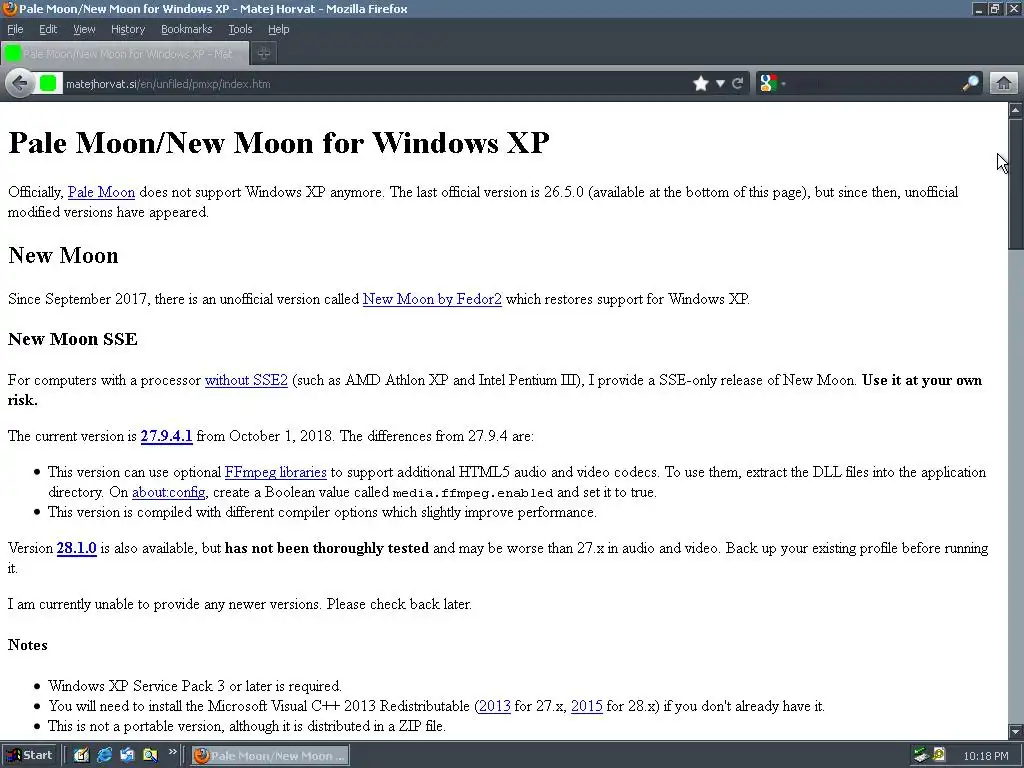Open the Tools menu
The height and width of the screenshot is (768, 1024).
pos(240,29)
